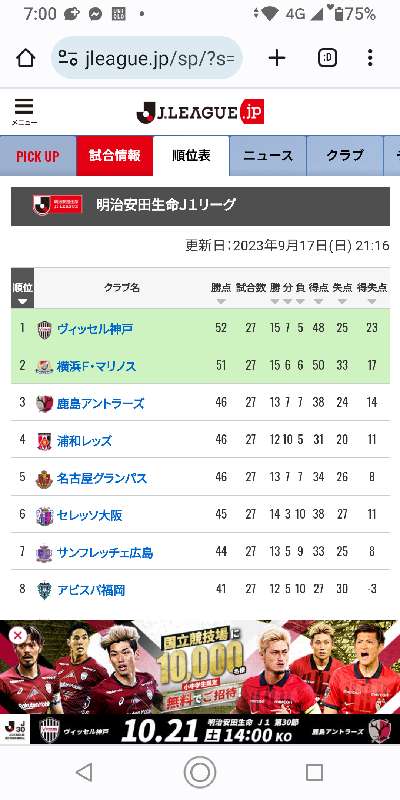
Task: Tap the Nagoya Grampus club crest
Action: [44, 479]
